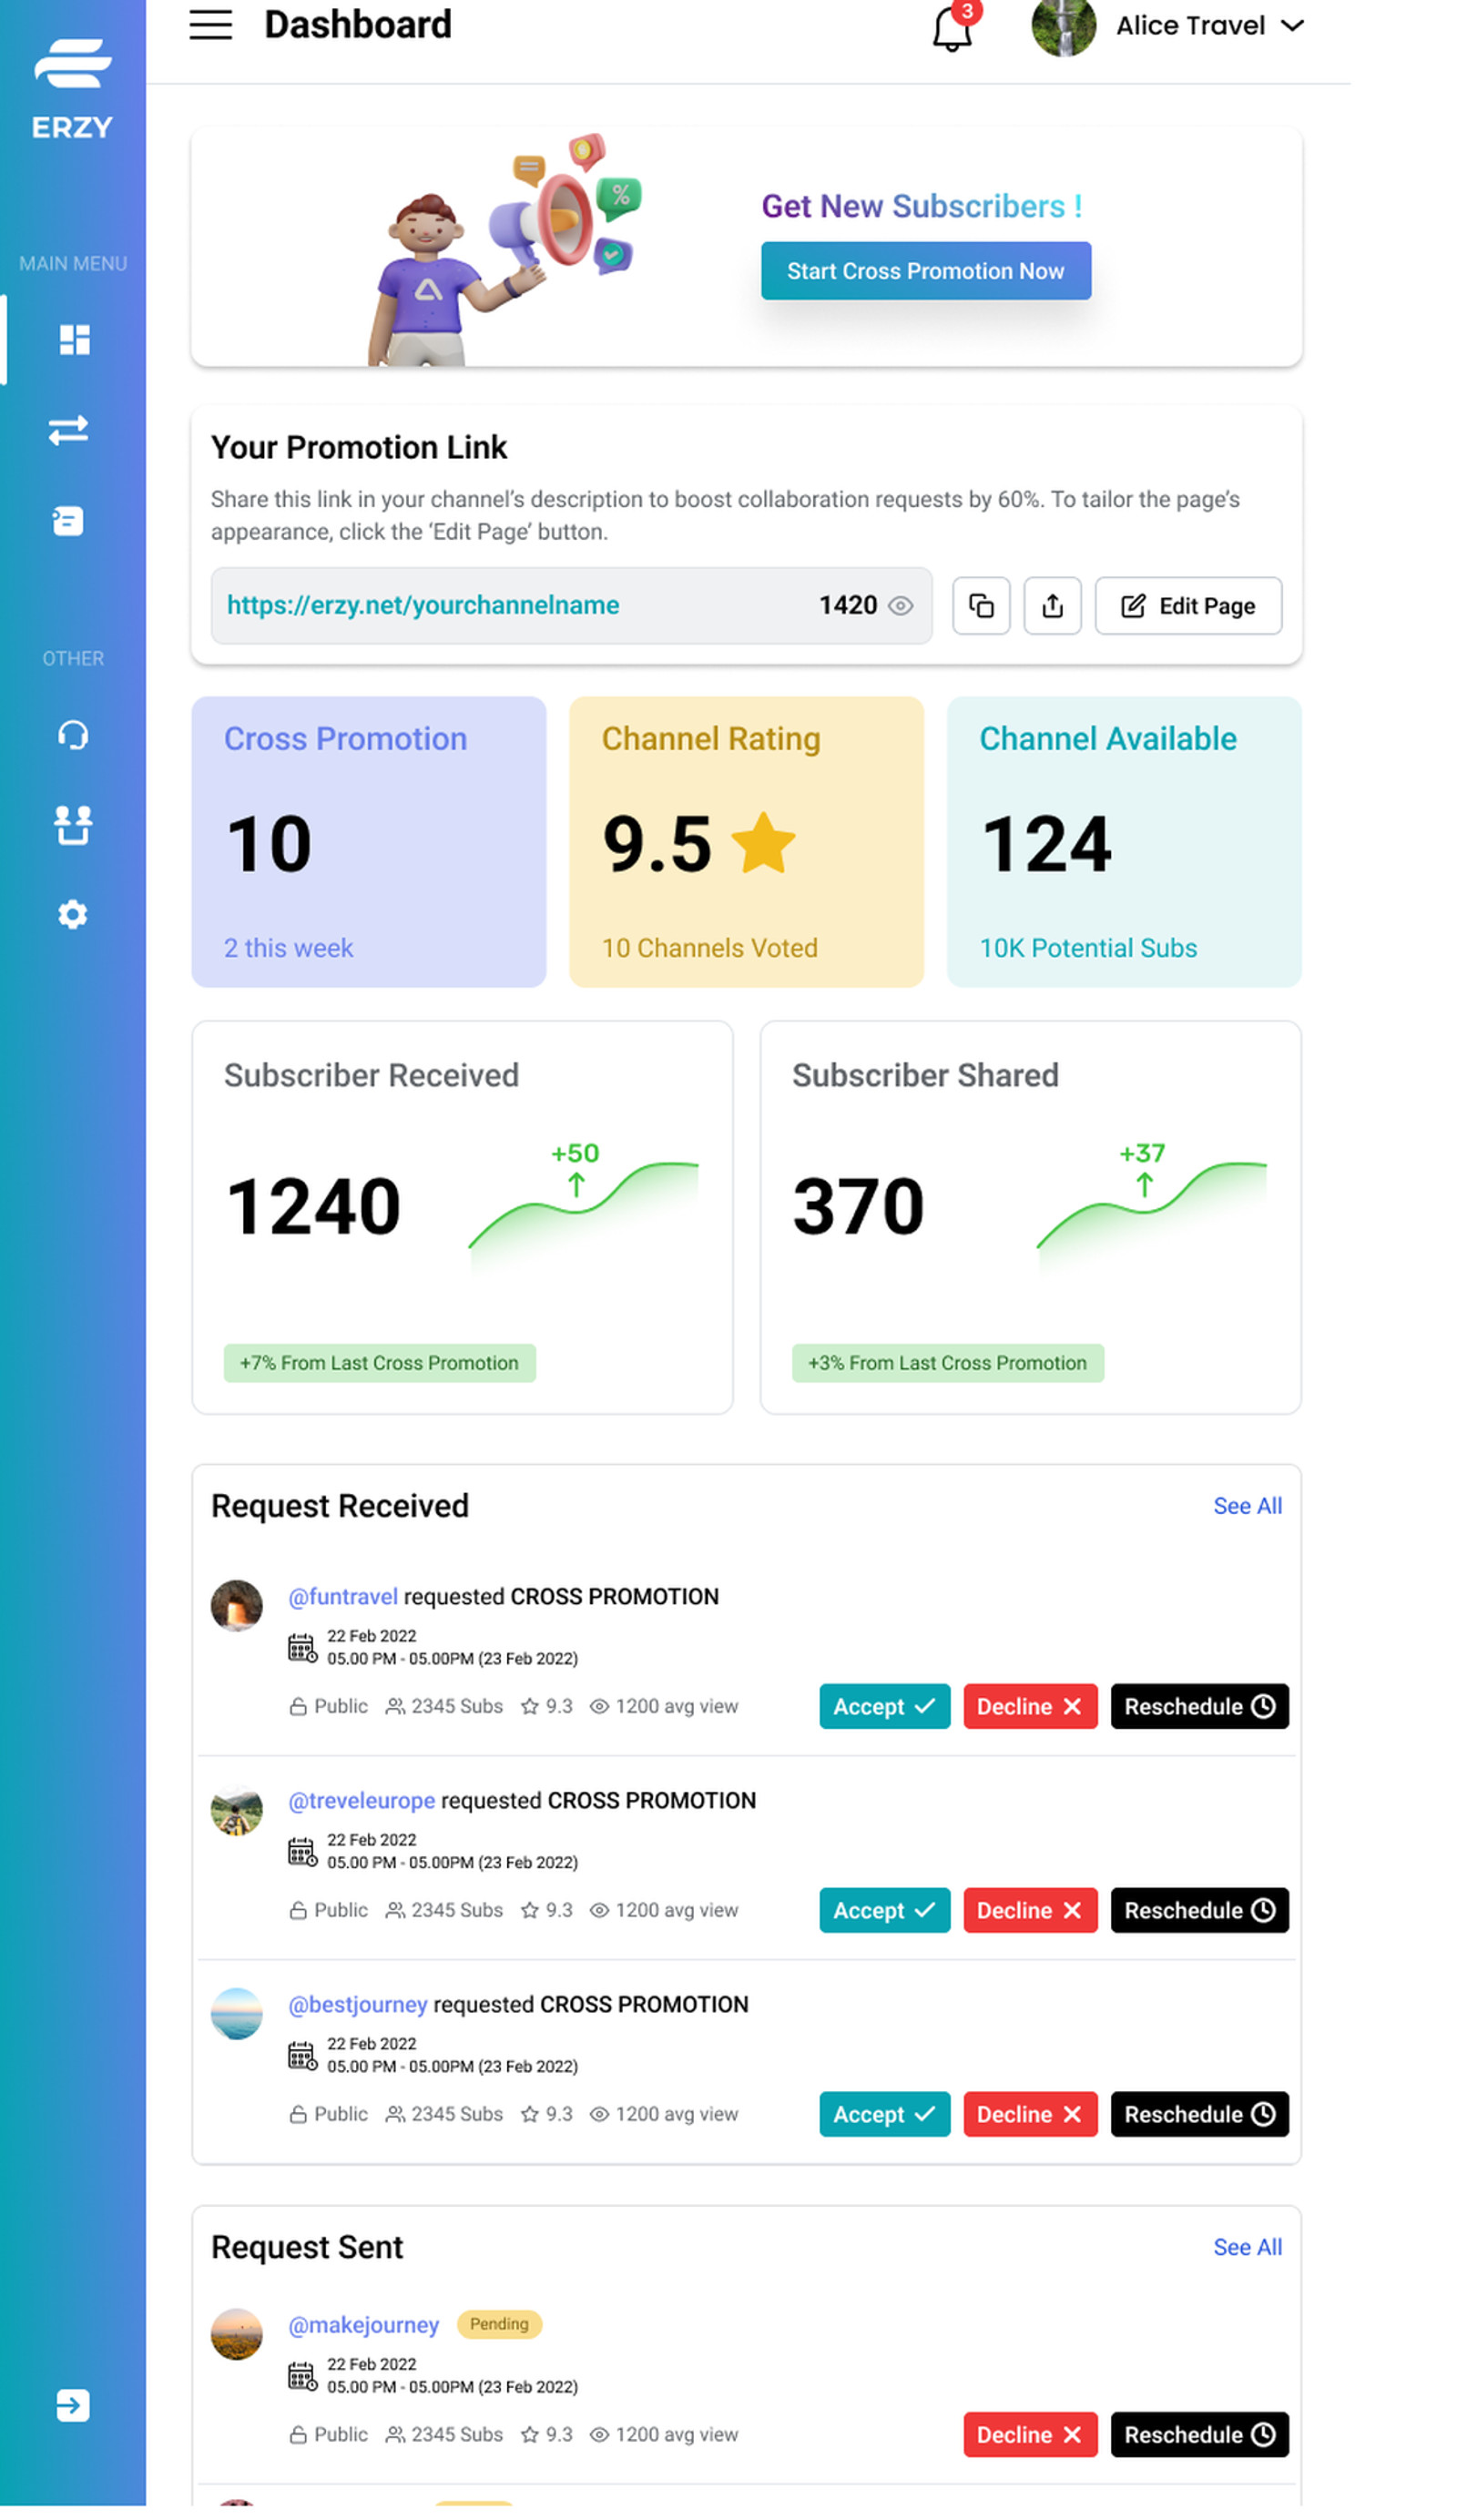Click calendar icon in @treveleurope request
The image size is (1457, 2520).
[x=302, y=1852]
